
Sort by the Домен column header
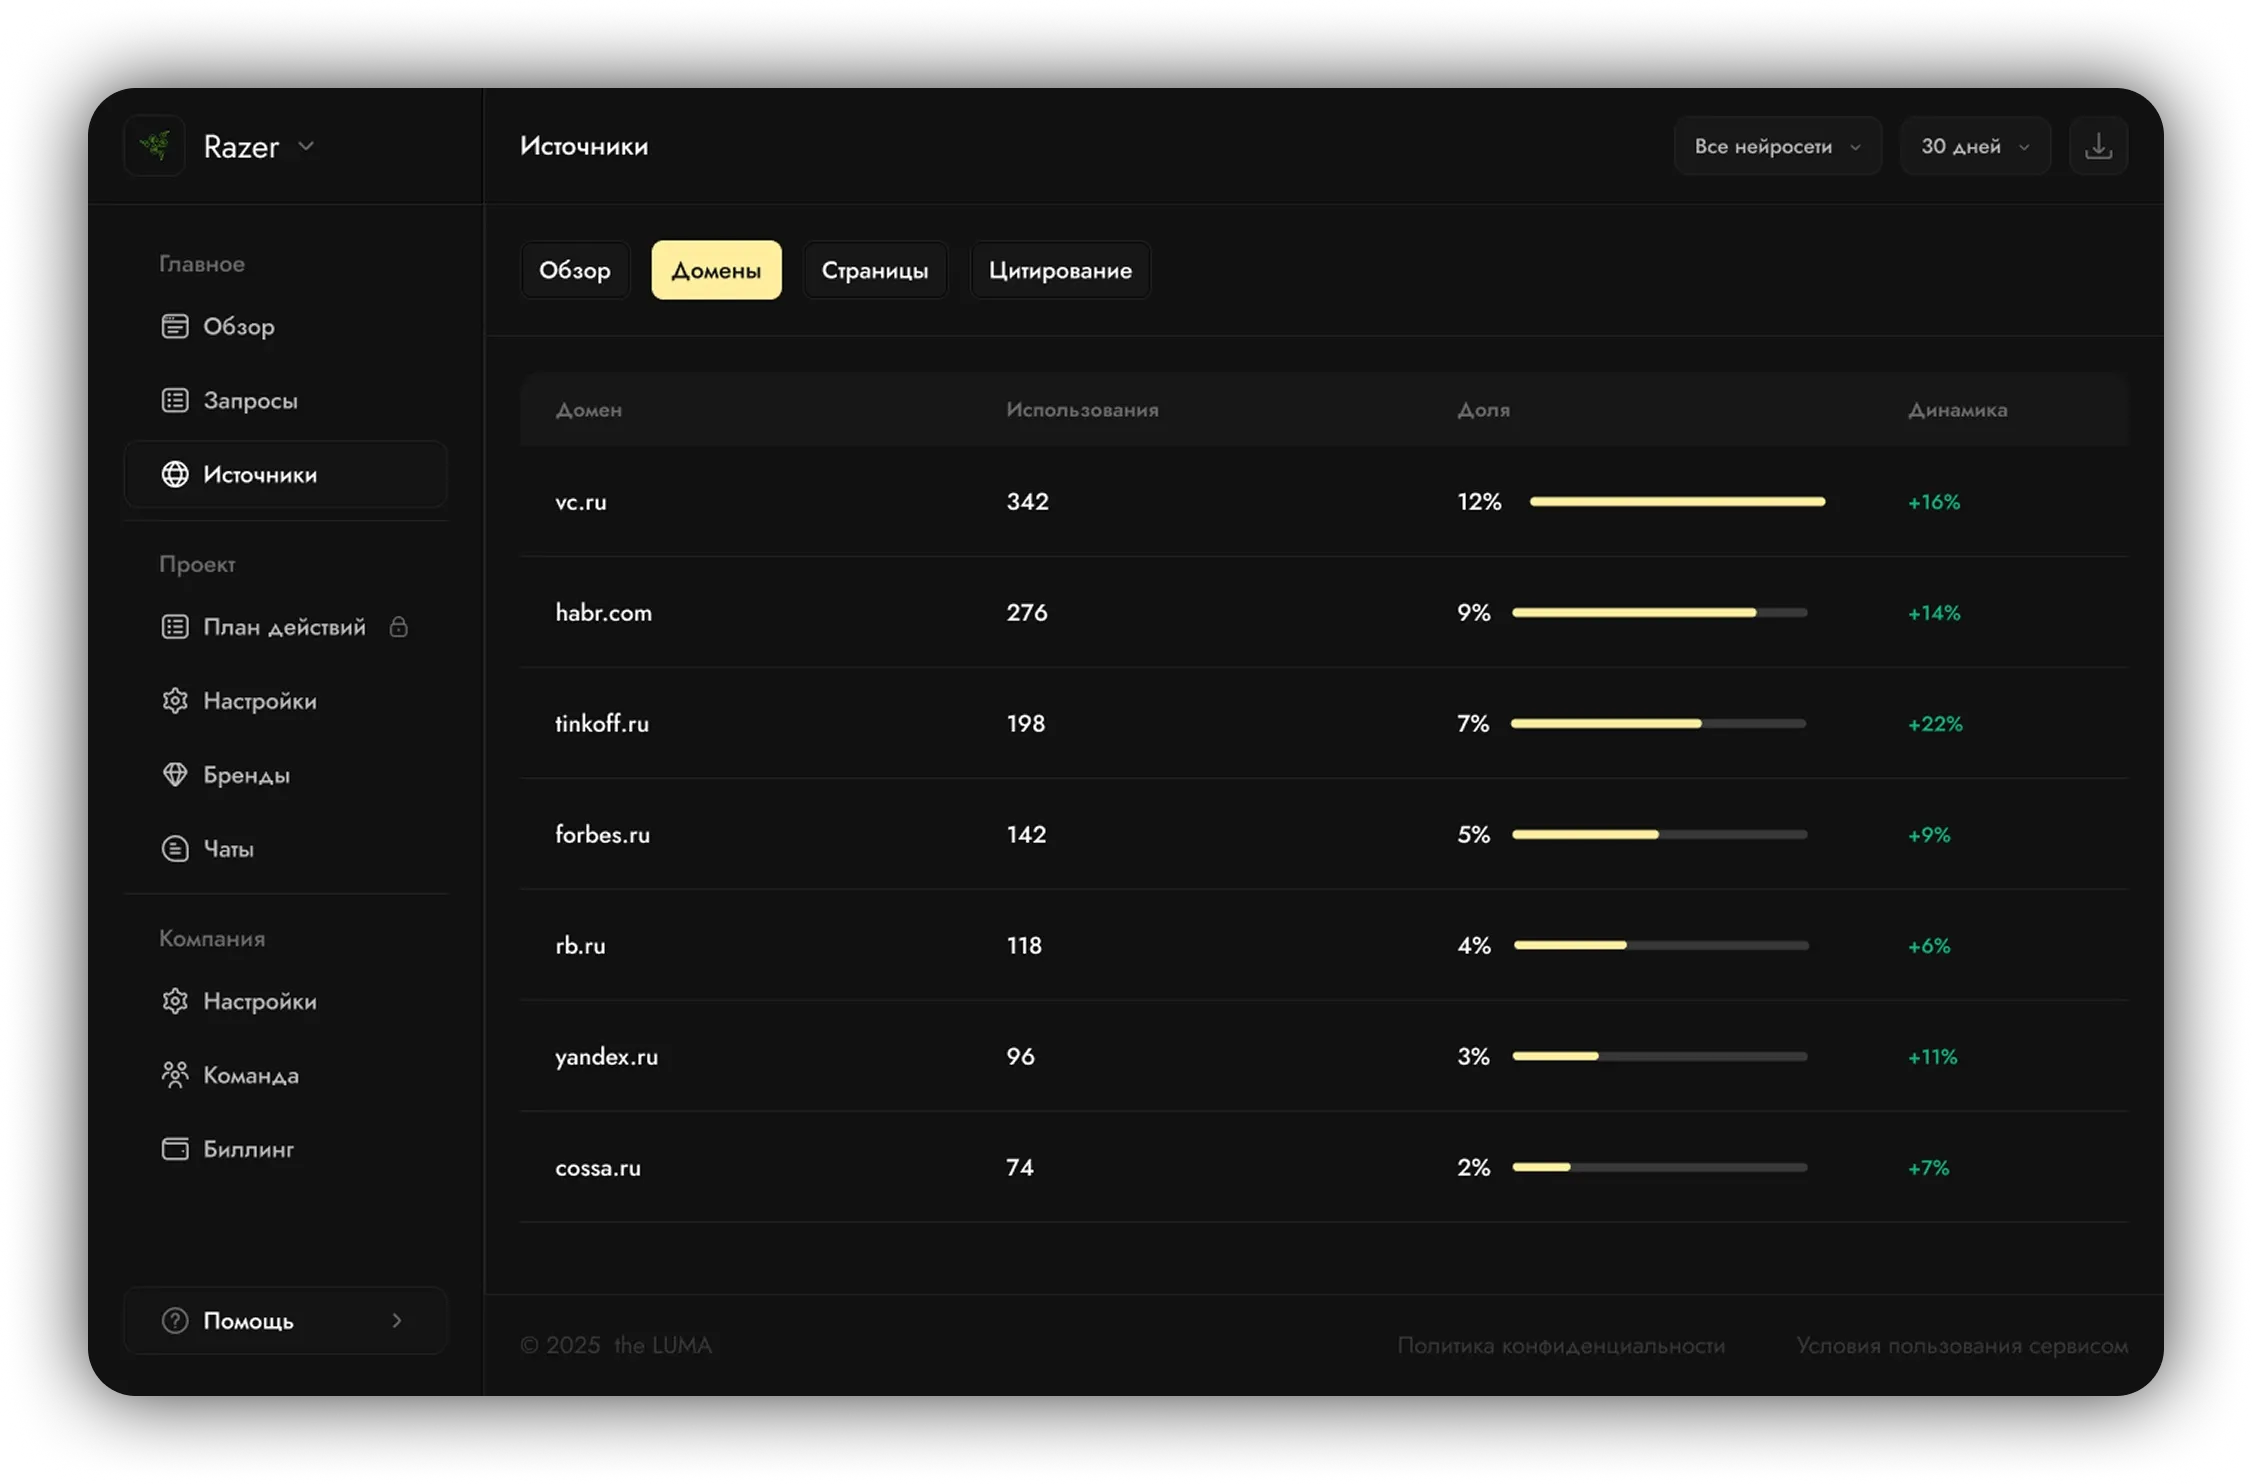(x=589, y=410)
